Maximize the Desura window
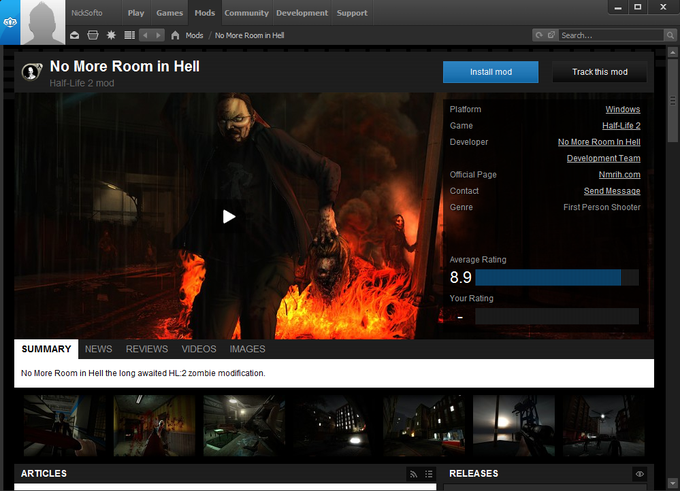The height and width of the screenshot is (491, 680). tap(638, 7)
